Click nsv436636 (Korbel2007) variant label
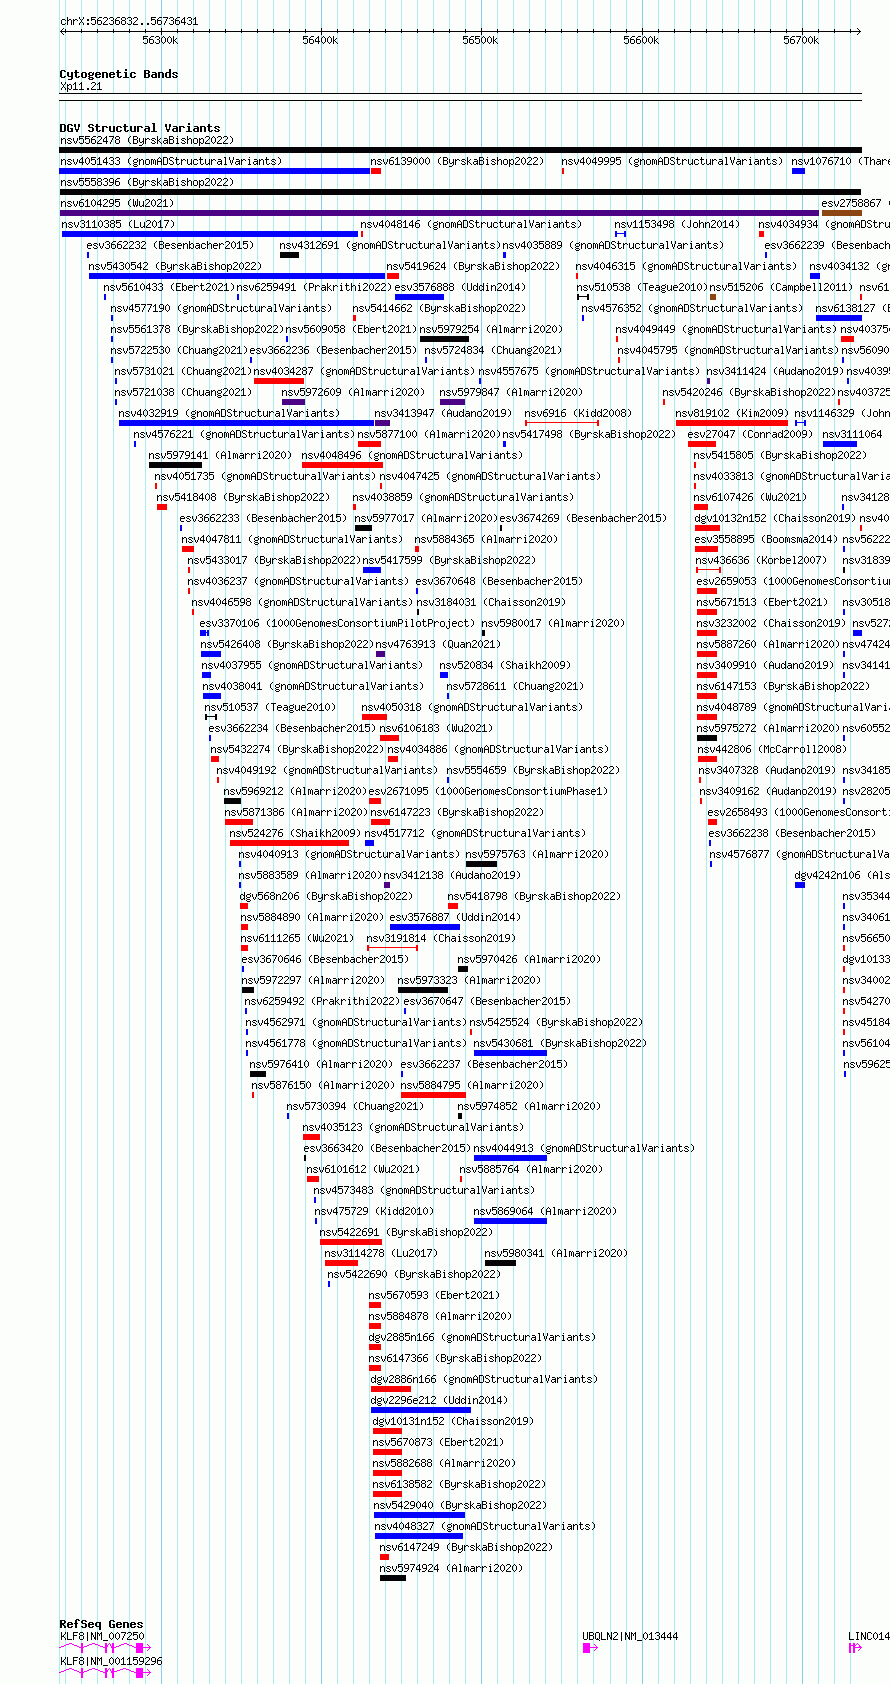Viewport: 890px width, 1684px height. pos(761,560)
